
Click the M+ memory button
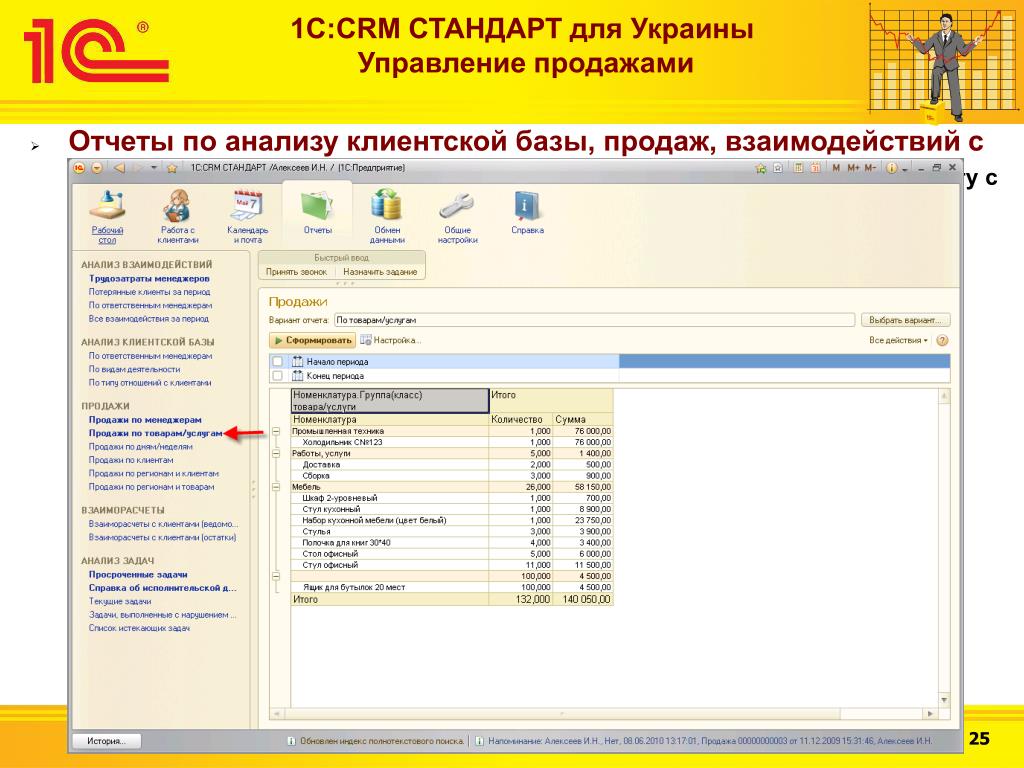[853, 168]
